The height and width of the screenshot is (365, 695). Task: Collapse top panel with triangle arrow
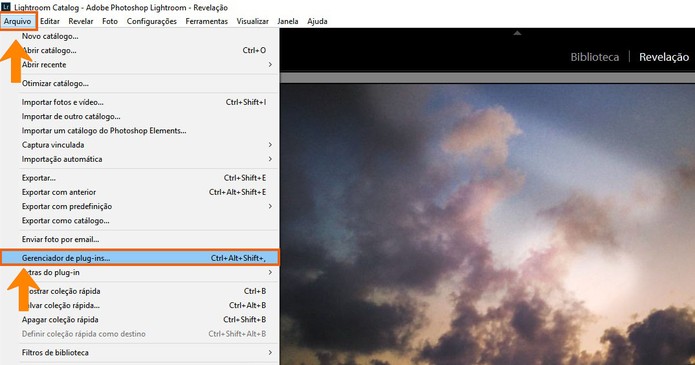(517, 33)
